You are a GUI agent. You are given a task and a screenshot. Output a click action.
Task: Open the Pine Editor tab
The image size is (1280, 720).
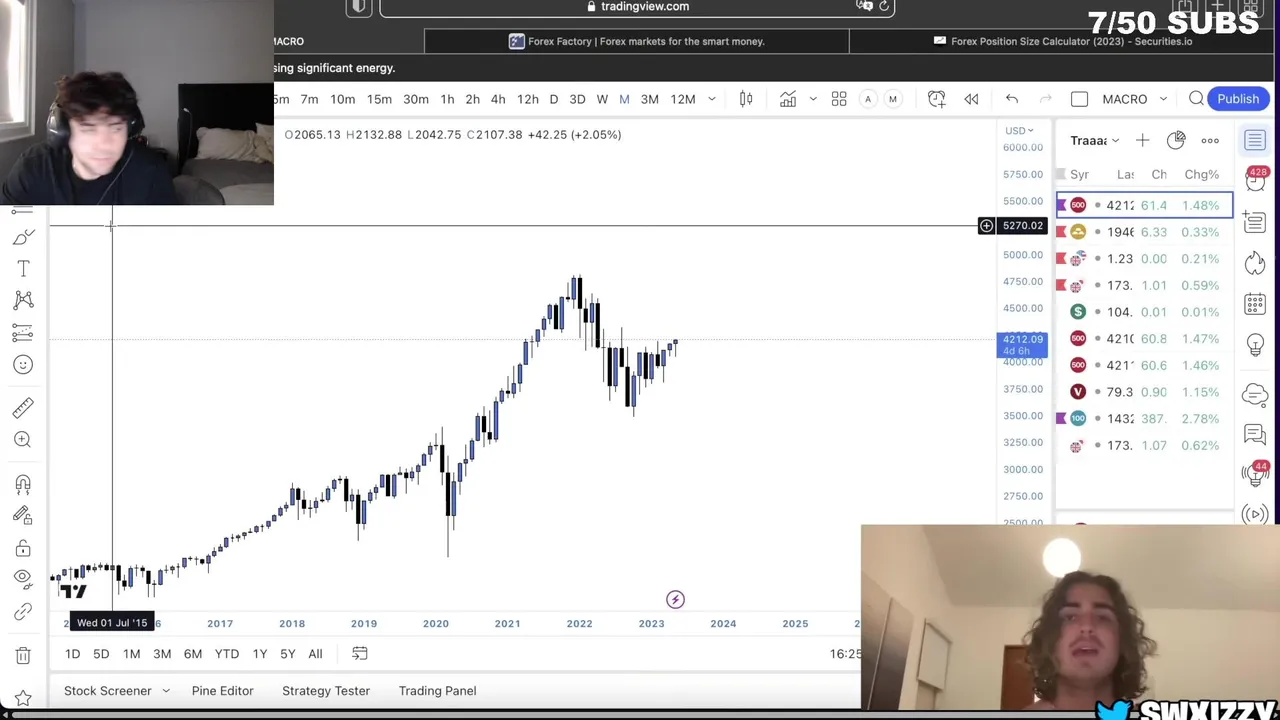coord(222,691)
